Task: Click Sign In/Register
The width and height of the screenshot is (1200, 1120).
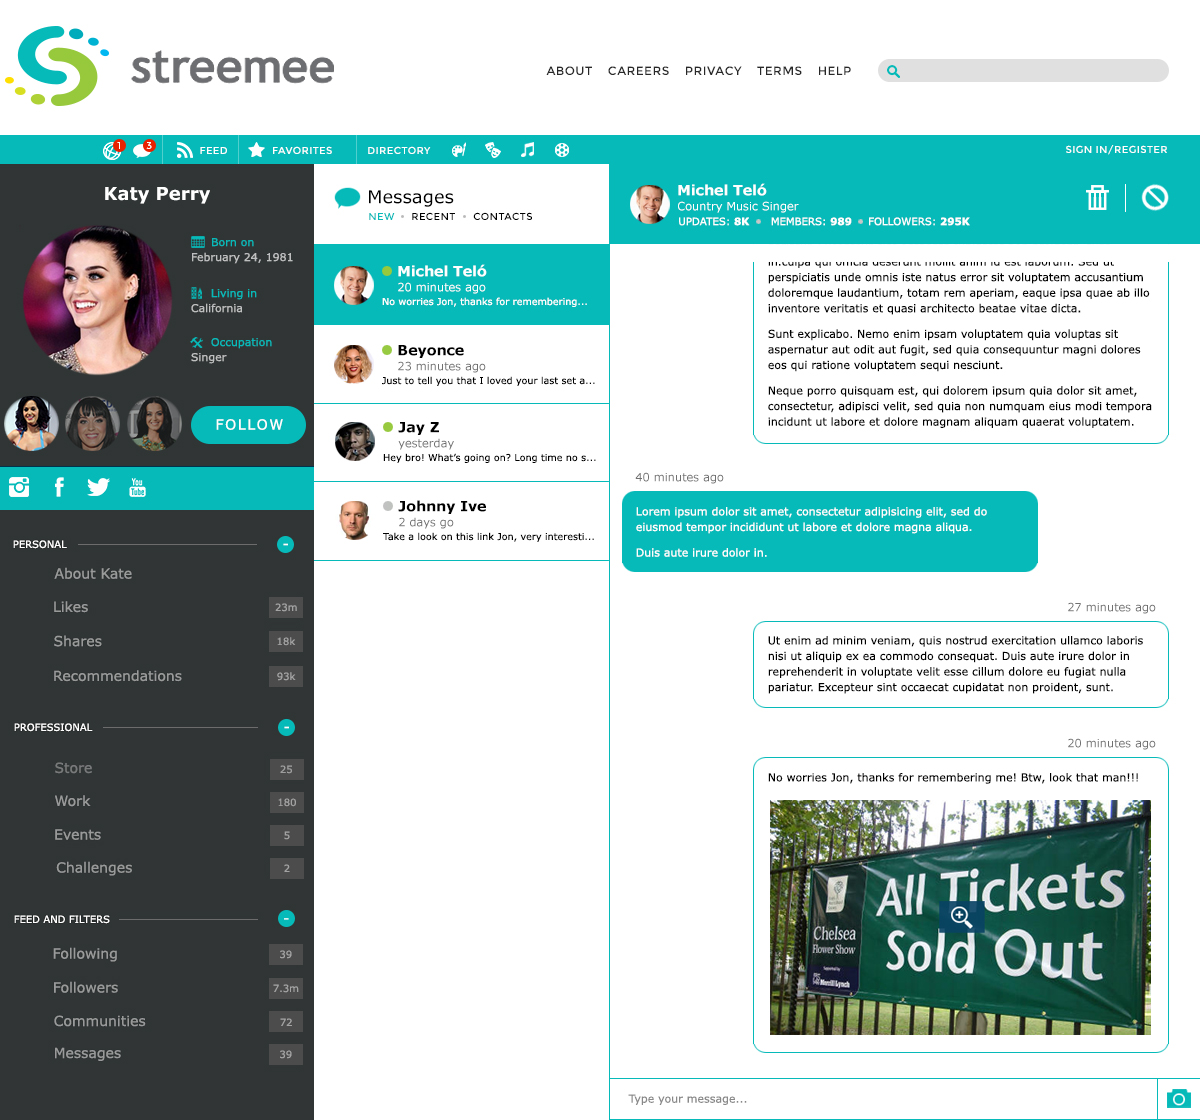Action: point(1116,150)
